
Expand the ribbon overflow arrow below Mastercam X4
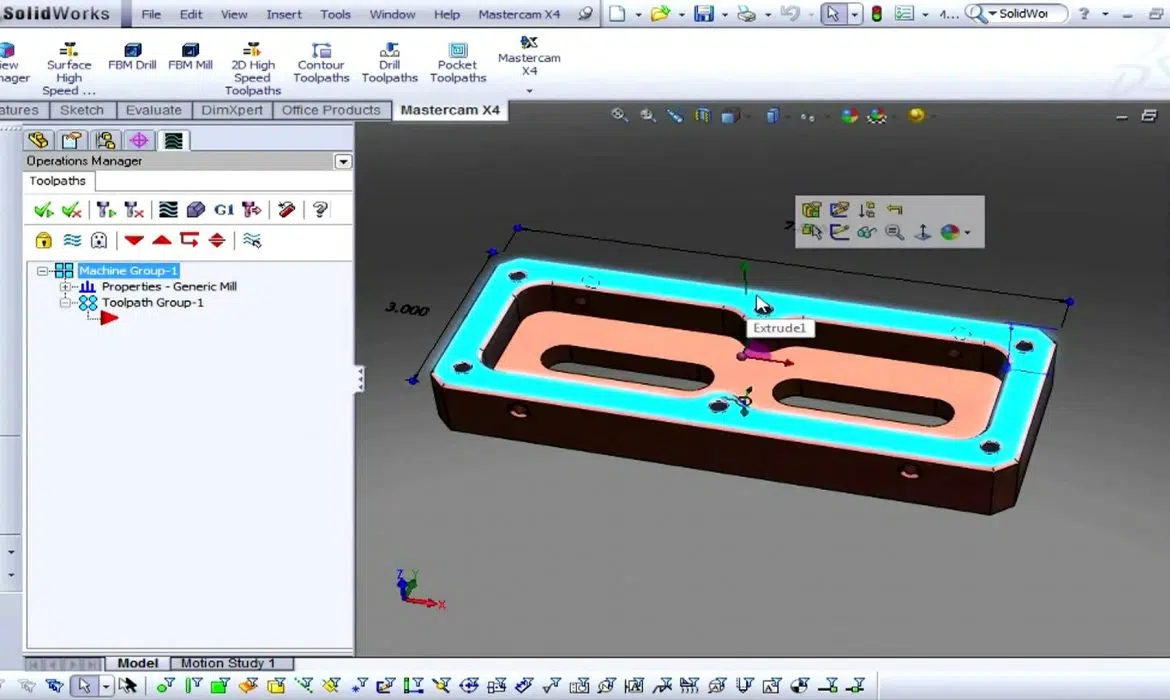tap(530, 91)
